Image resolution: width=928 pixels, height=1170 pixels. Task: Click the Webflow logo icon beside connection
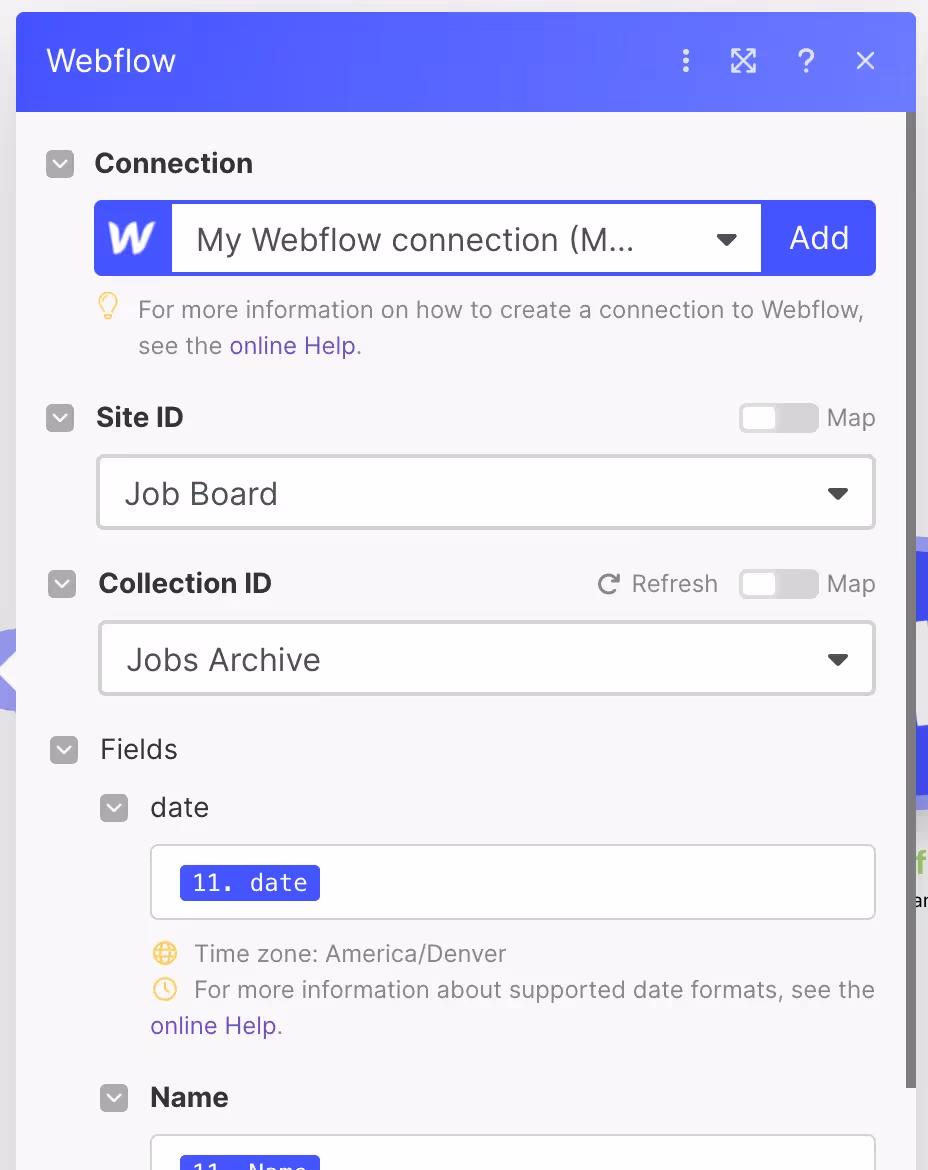point(132,238)
